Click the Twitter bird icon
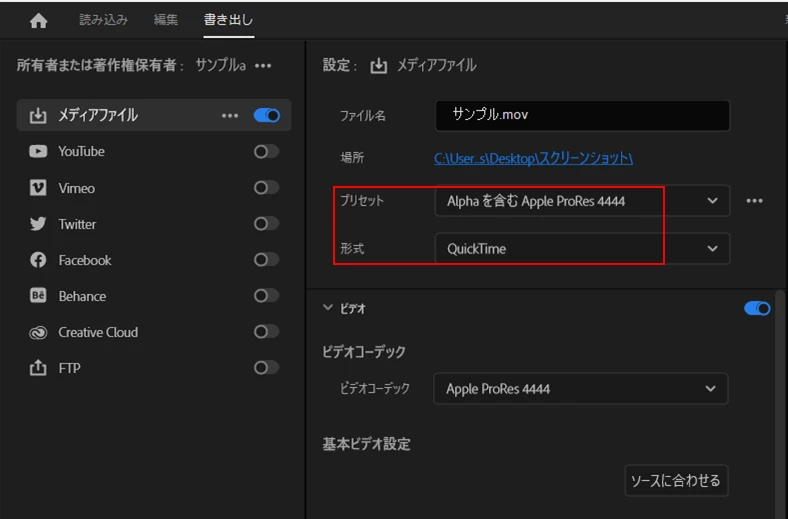Screen dimensions: 788x519 pos(38,224)
